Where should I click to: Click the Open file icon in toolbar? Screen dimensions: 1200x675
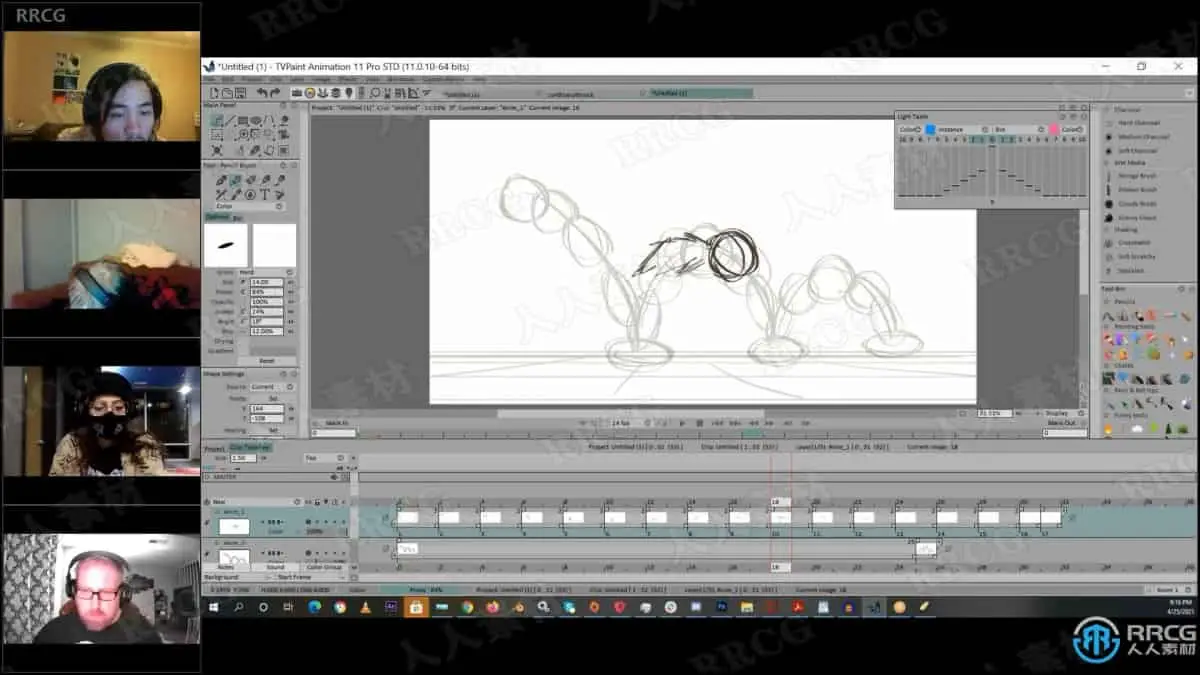point(226,93)
